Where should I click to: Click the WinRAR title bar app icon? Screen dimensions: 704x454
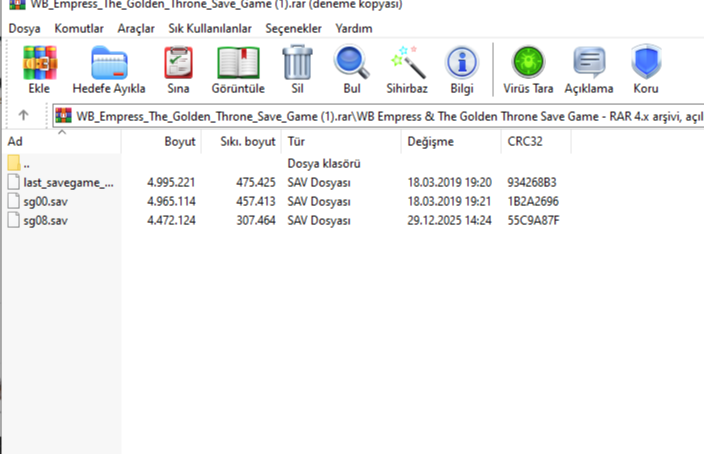point(17,4)
